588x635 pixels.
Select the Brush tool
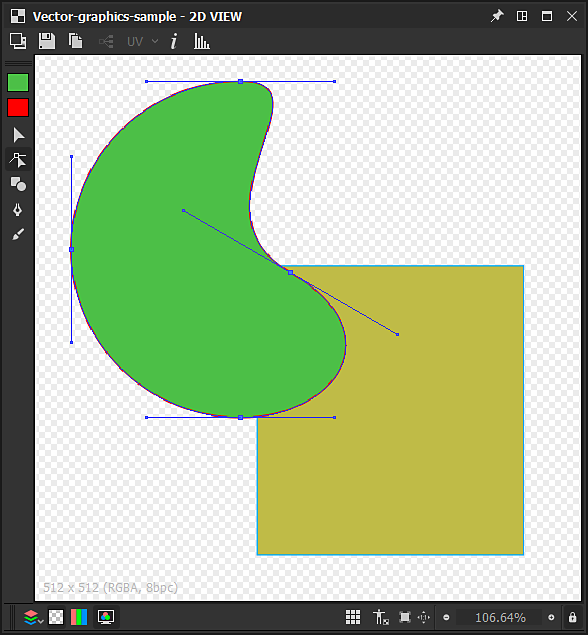[18, 234]
